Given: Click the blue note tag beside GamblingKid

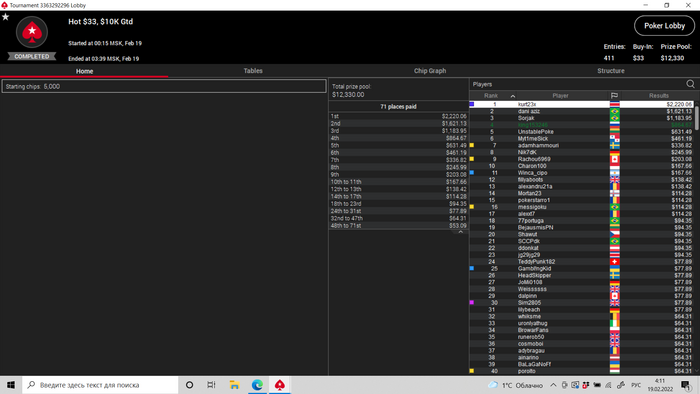Looking at the screenshot, I should click(471, 268).
